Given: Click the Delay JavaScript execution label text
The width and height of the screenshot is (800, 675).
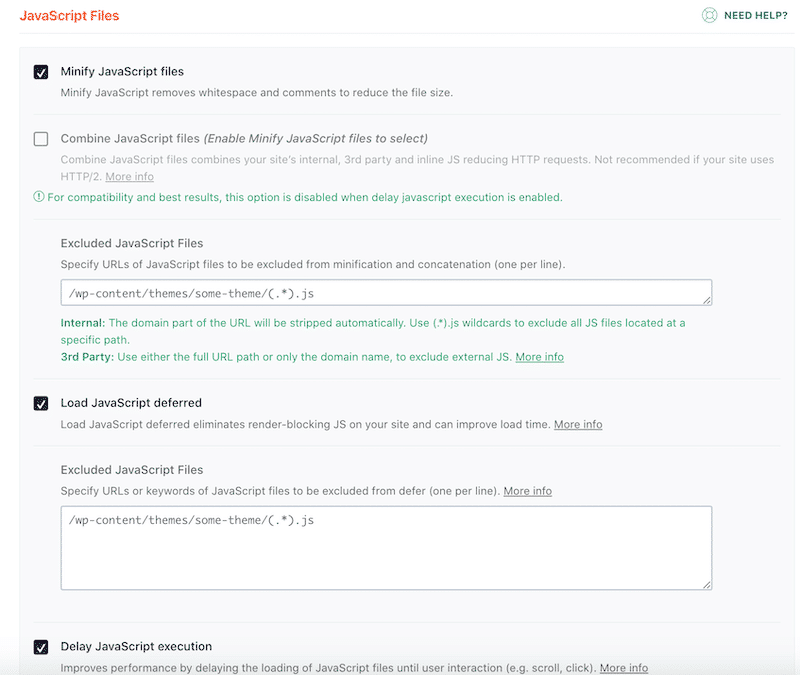Looking at the screenshot, I should click(x=136, y=646).
